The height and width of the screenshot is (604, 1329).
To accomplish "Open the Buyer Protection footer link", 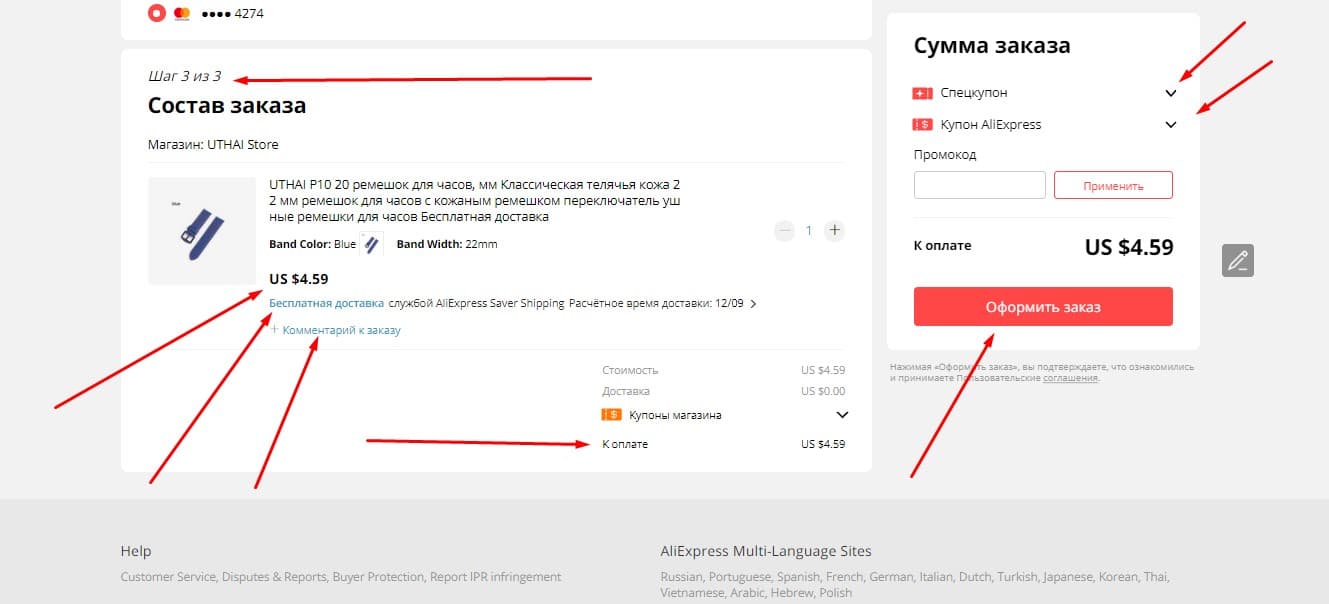I will [378, 577].
